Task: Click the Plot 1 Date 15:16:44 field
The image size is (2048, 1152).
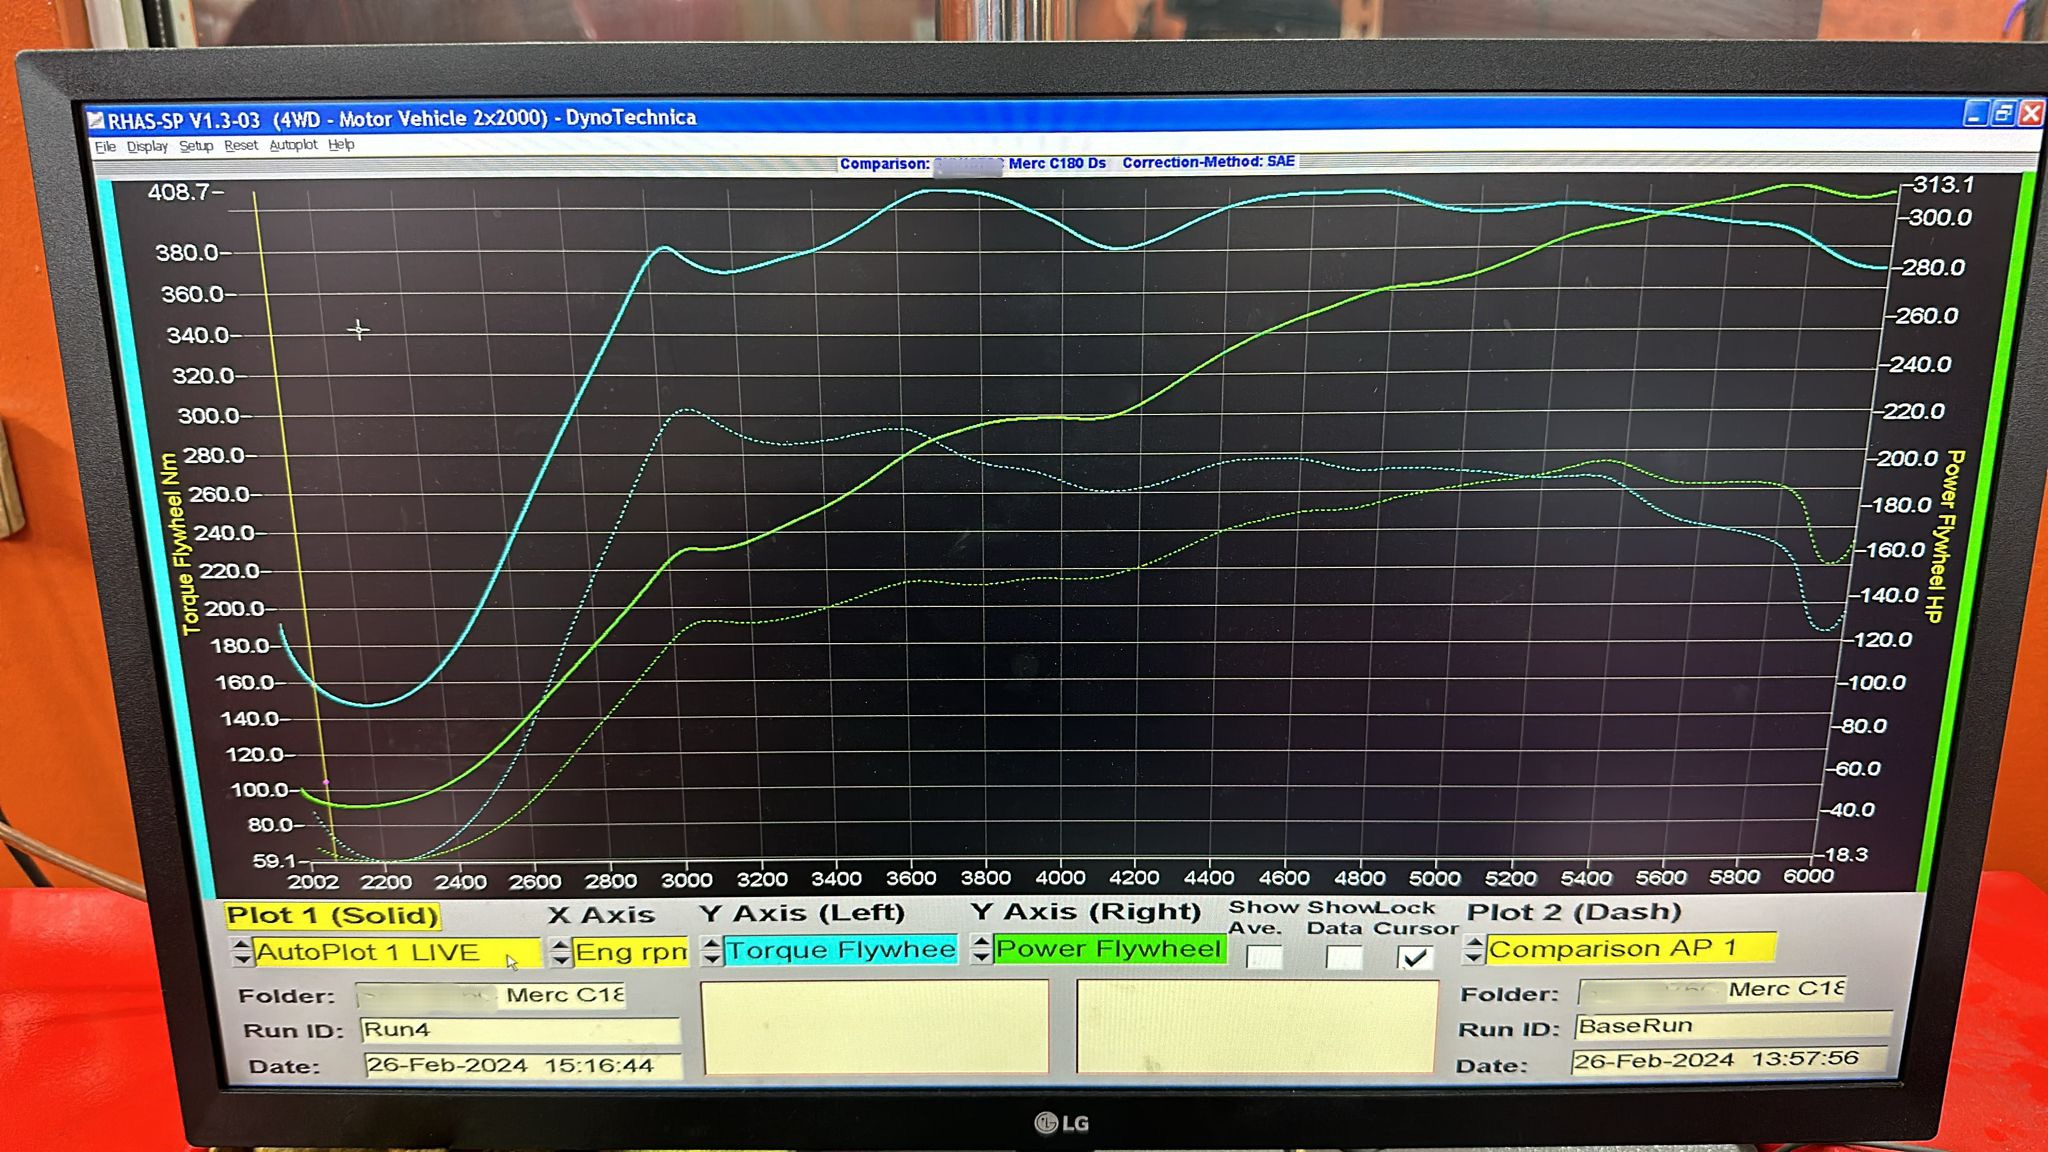Action: click(x=523, y=1065)
